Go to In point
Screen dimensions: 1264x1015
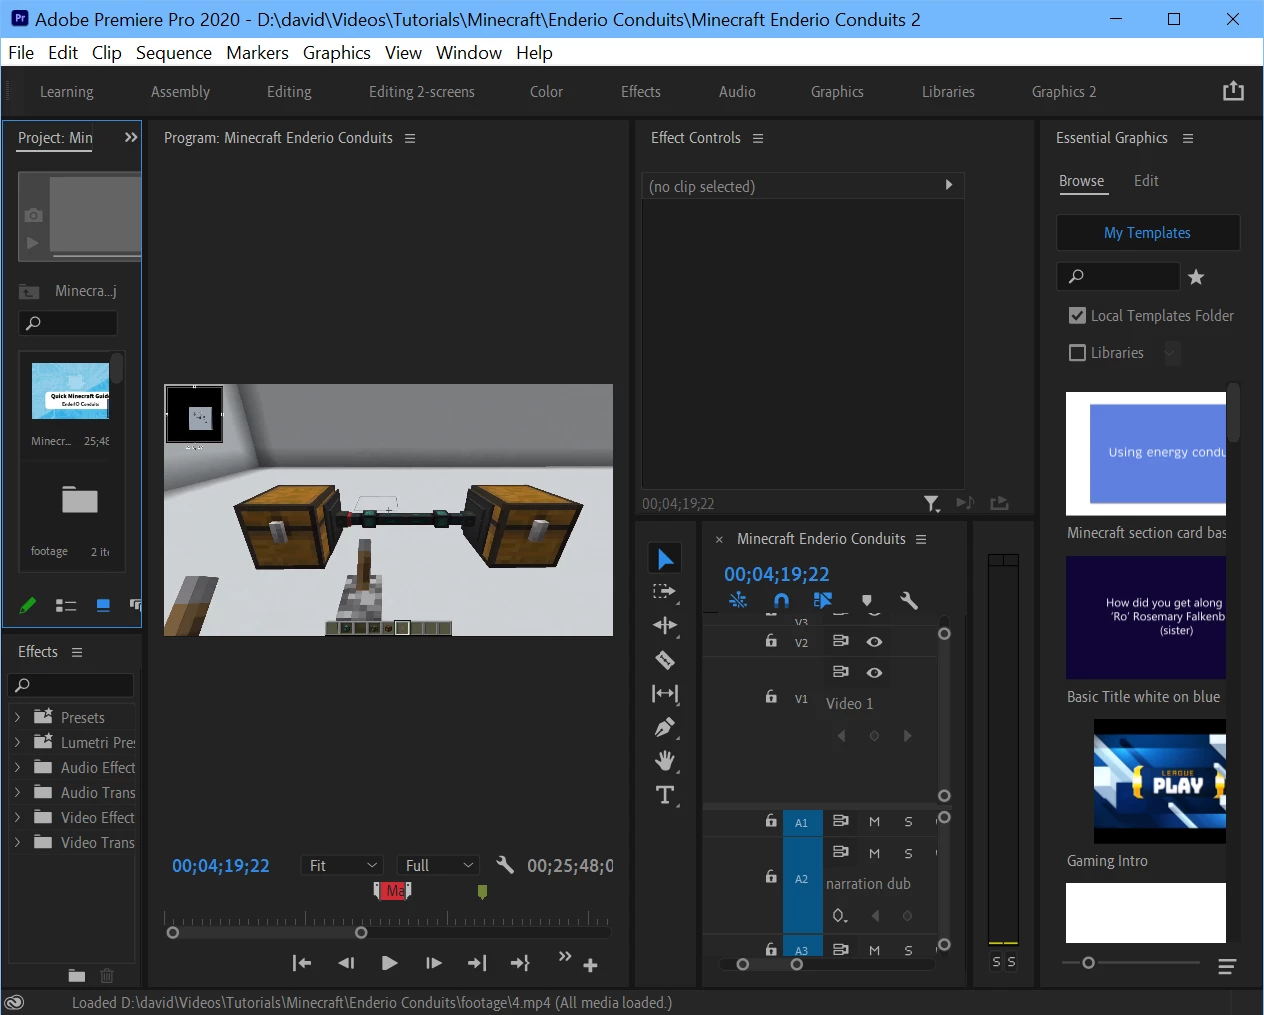[x=302, y=963]
